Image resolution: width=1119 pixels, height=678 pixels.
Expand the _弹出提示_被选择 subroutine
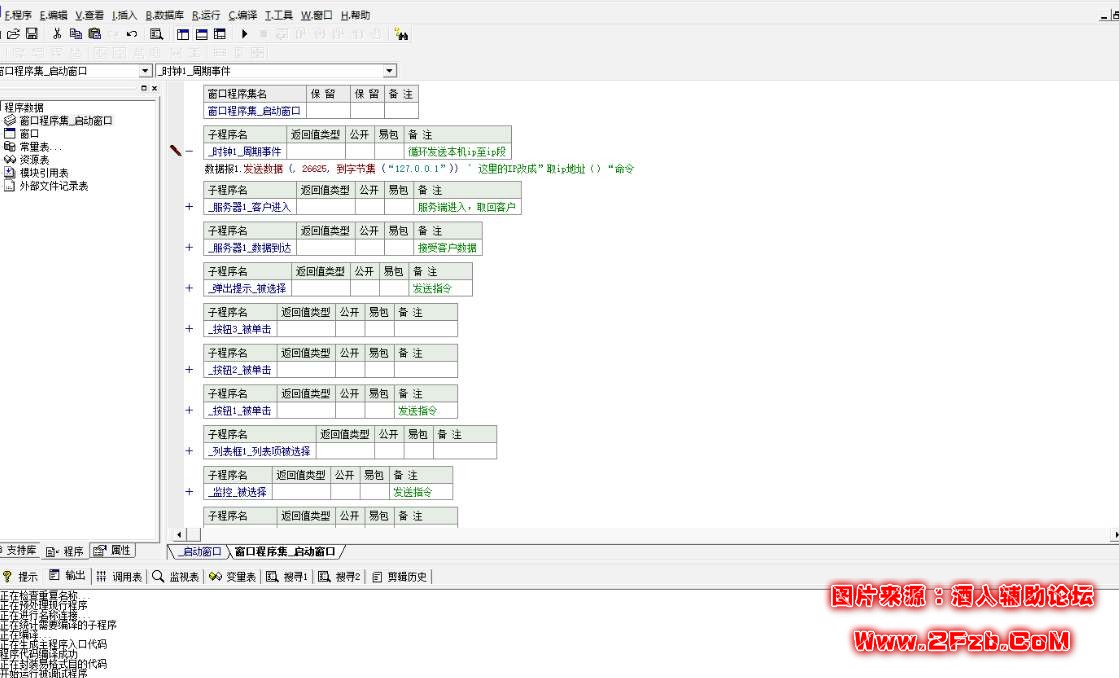click(x=190, y=288)
